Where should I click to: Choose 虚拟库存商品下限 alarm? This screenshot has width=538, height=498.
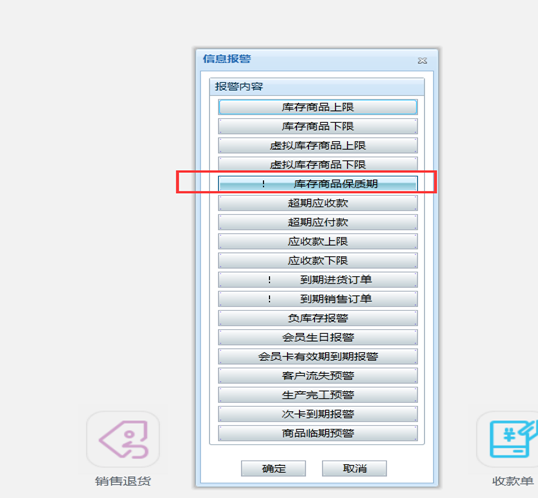pyautogui.click(x=318, y=164)
